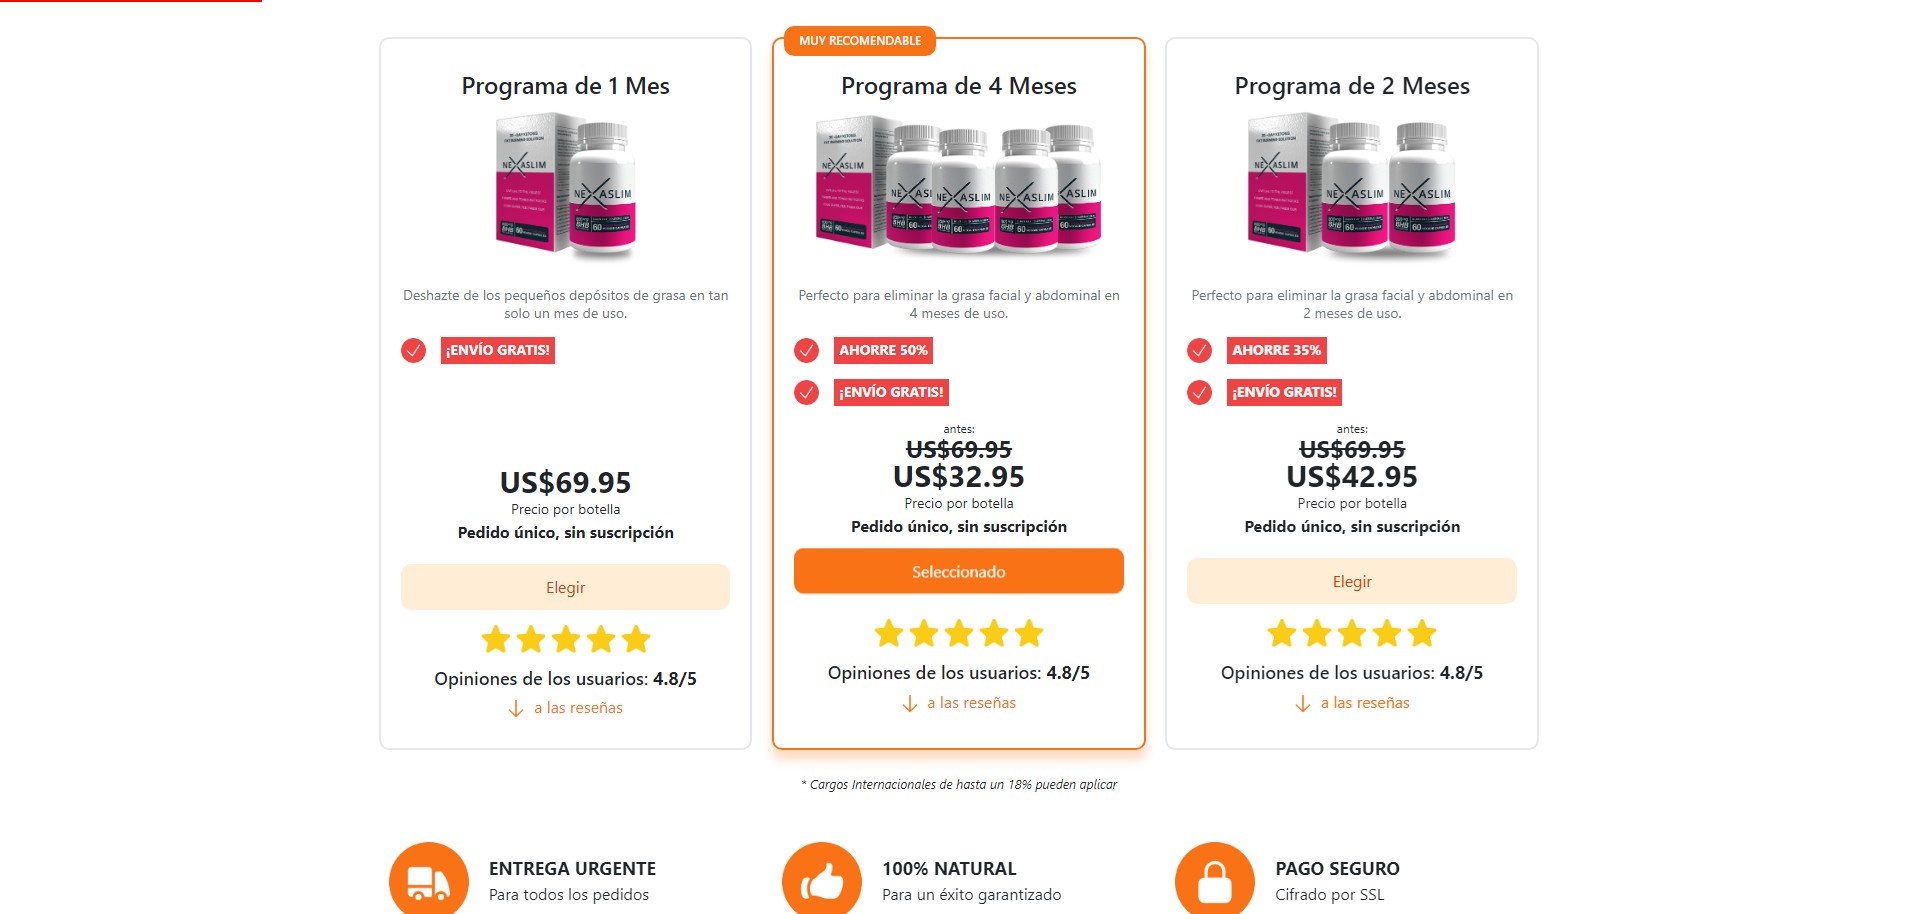The height and width of the screenshot is (914, 1918).
Task: Click the delivery truck icon for Entrega Urgente
Action: 428,880
